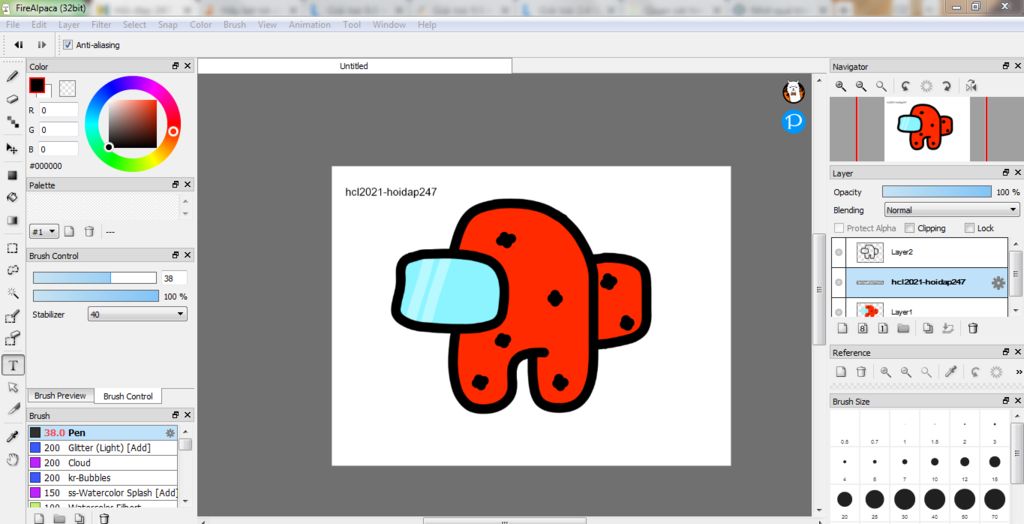Toggle Anti-aliasing checkbox
The width and height of the screenshot is (1024, 524).
pos(68,45)
